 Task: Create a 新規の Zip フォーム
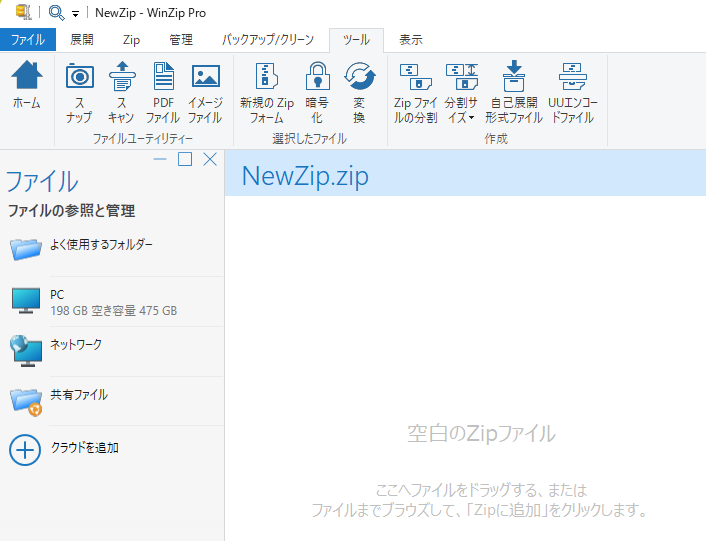[267, 92]
